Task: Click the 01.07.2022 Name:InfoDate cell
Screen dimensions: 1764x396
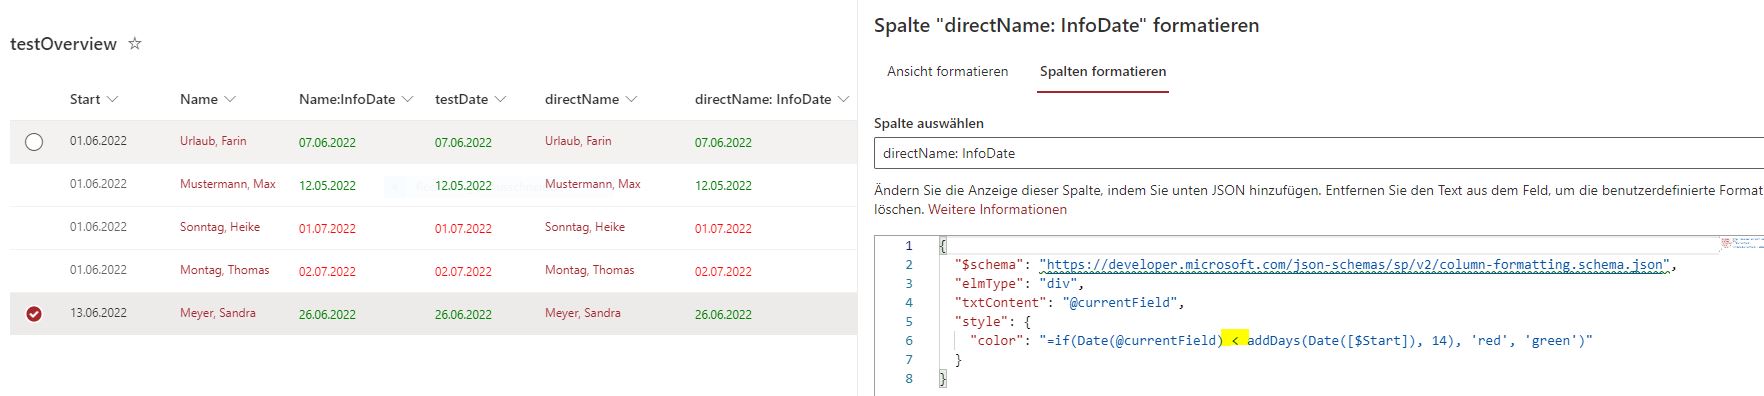Action: 327,228
